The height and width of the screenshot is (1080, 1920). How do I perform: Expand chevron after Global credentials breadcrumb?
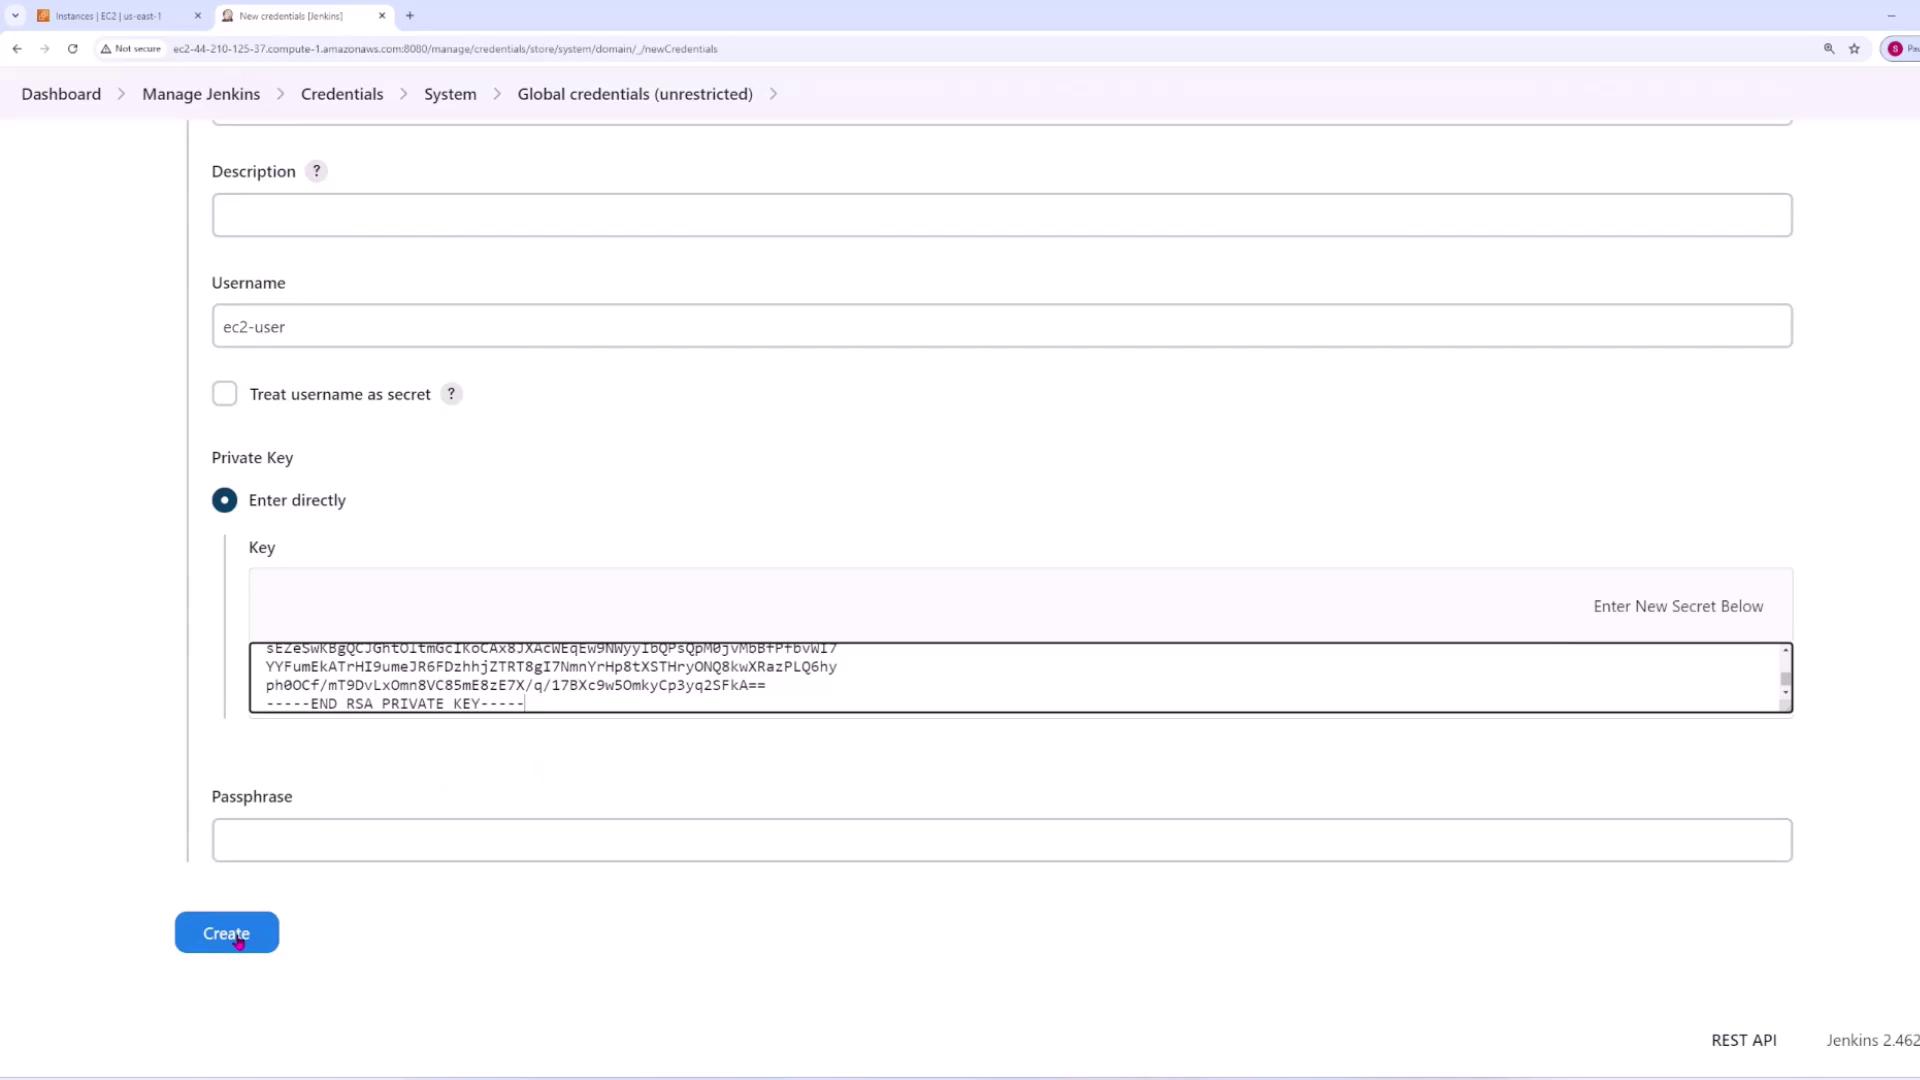(773, 94)
